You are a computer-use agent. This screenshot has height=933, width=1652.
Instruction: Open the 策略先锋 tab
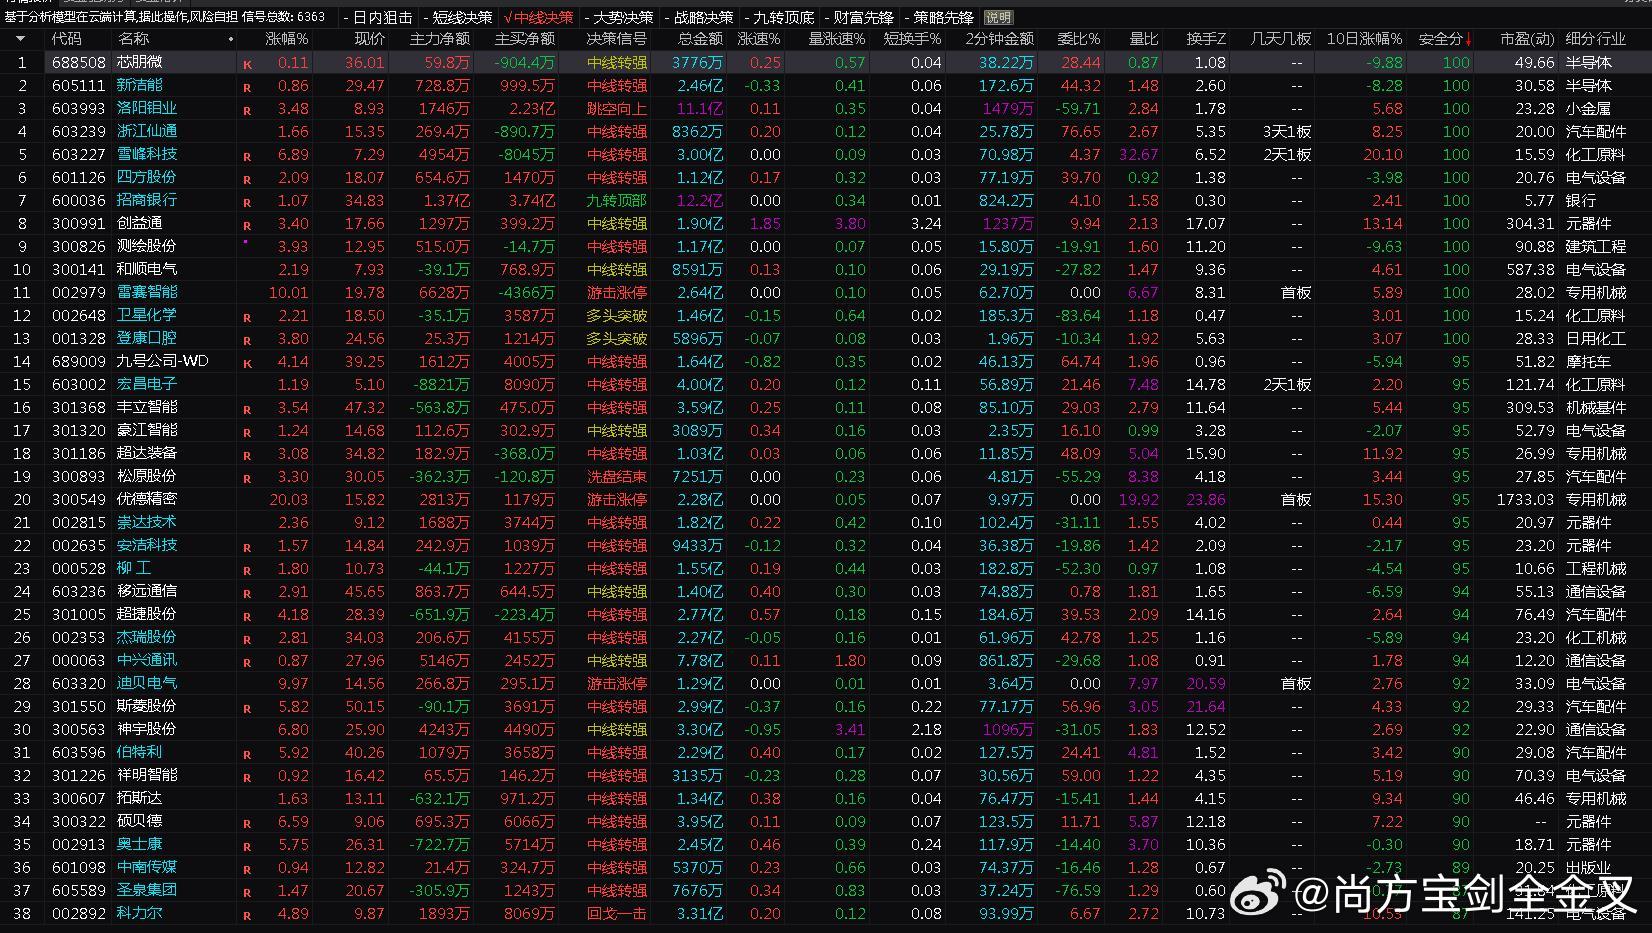[x=943, y=17]
